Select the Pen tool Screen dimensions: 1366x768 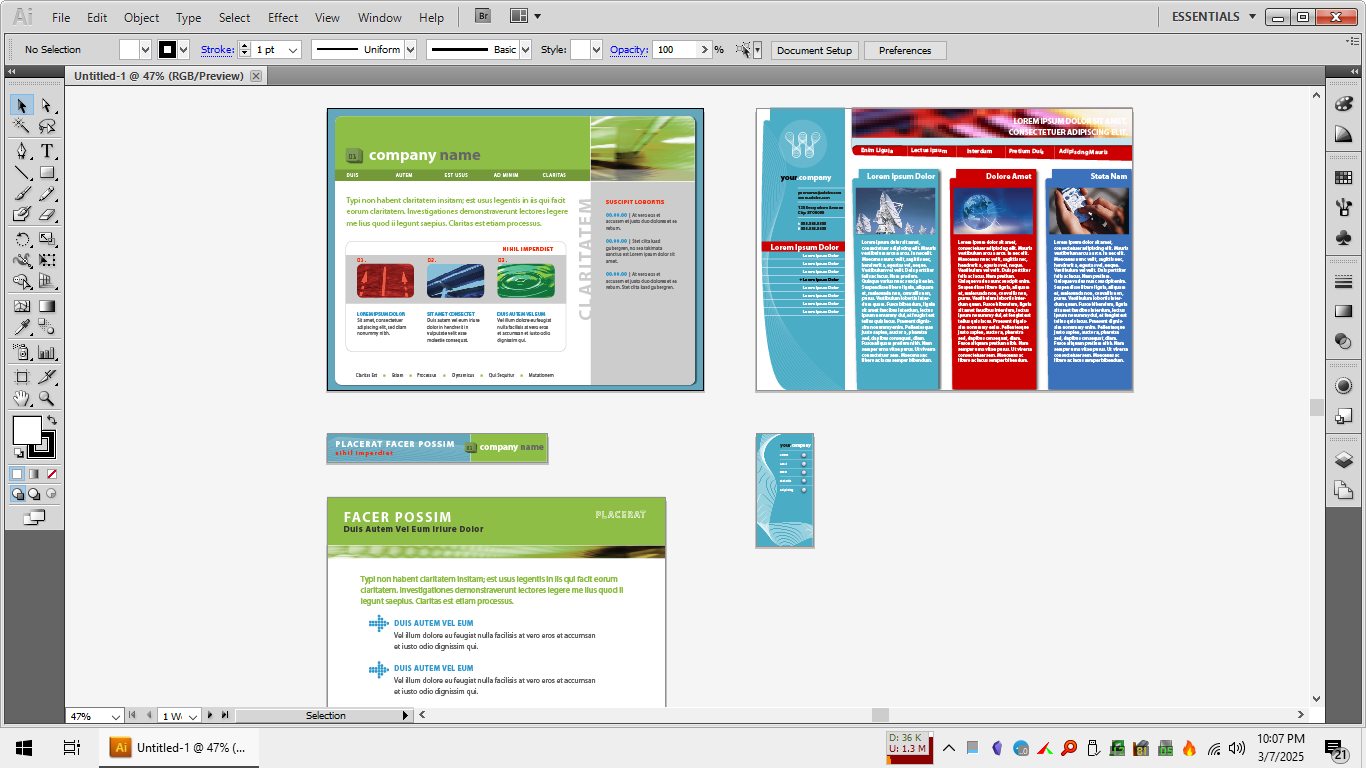pyautogui.click(x=22, y=151)
